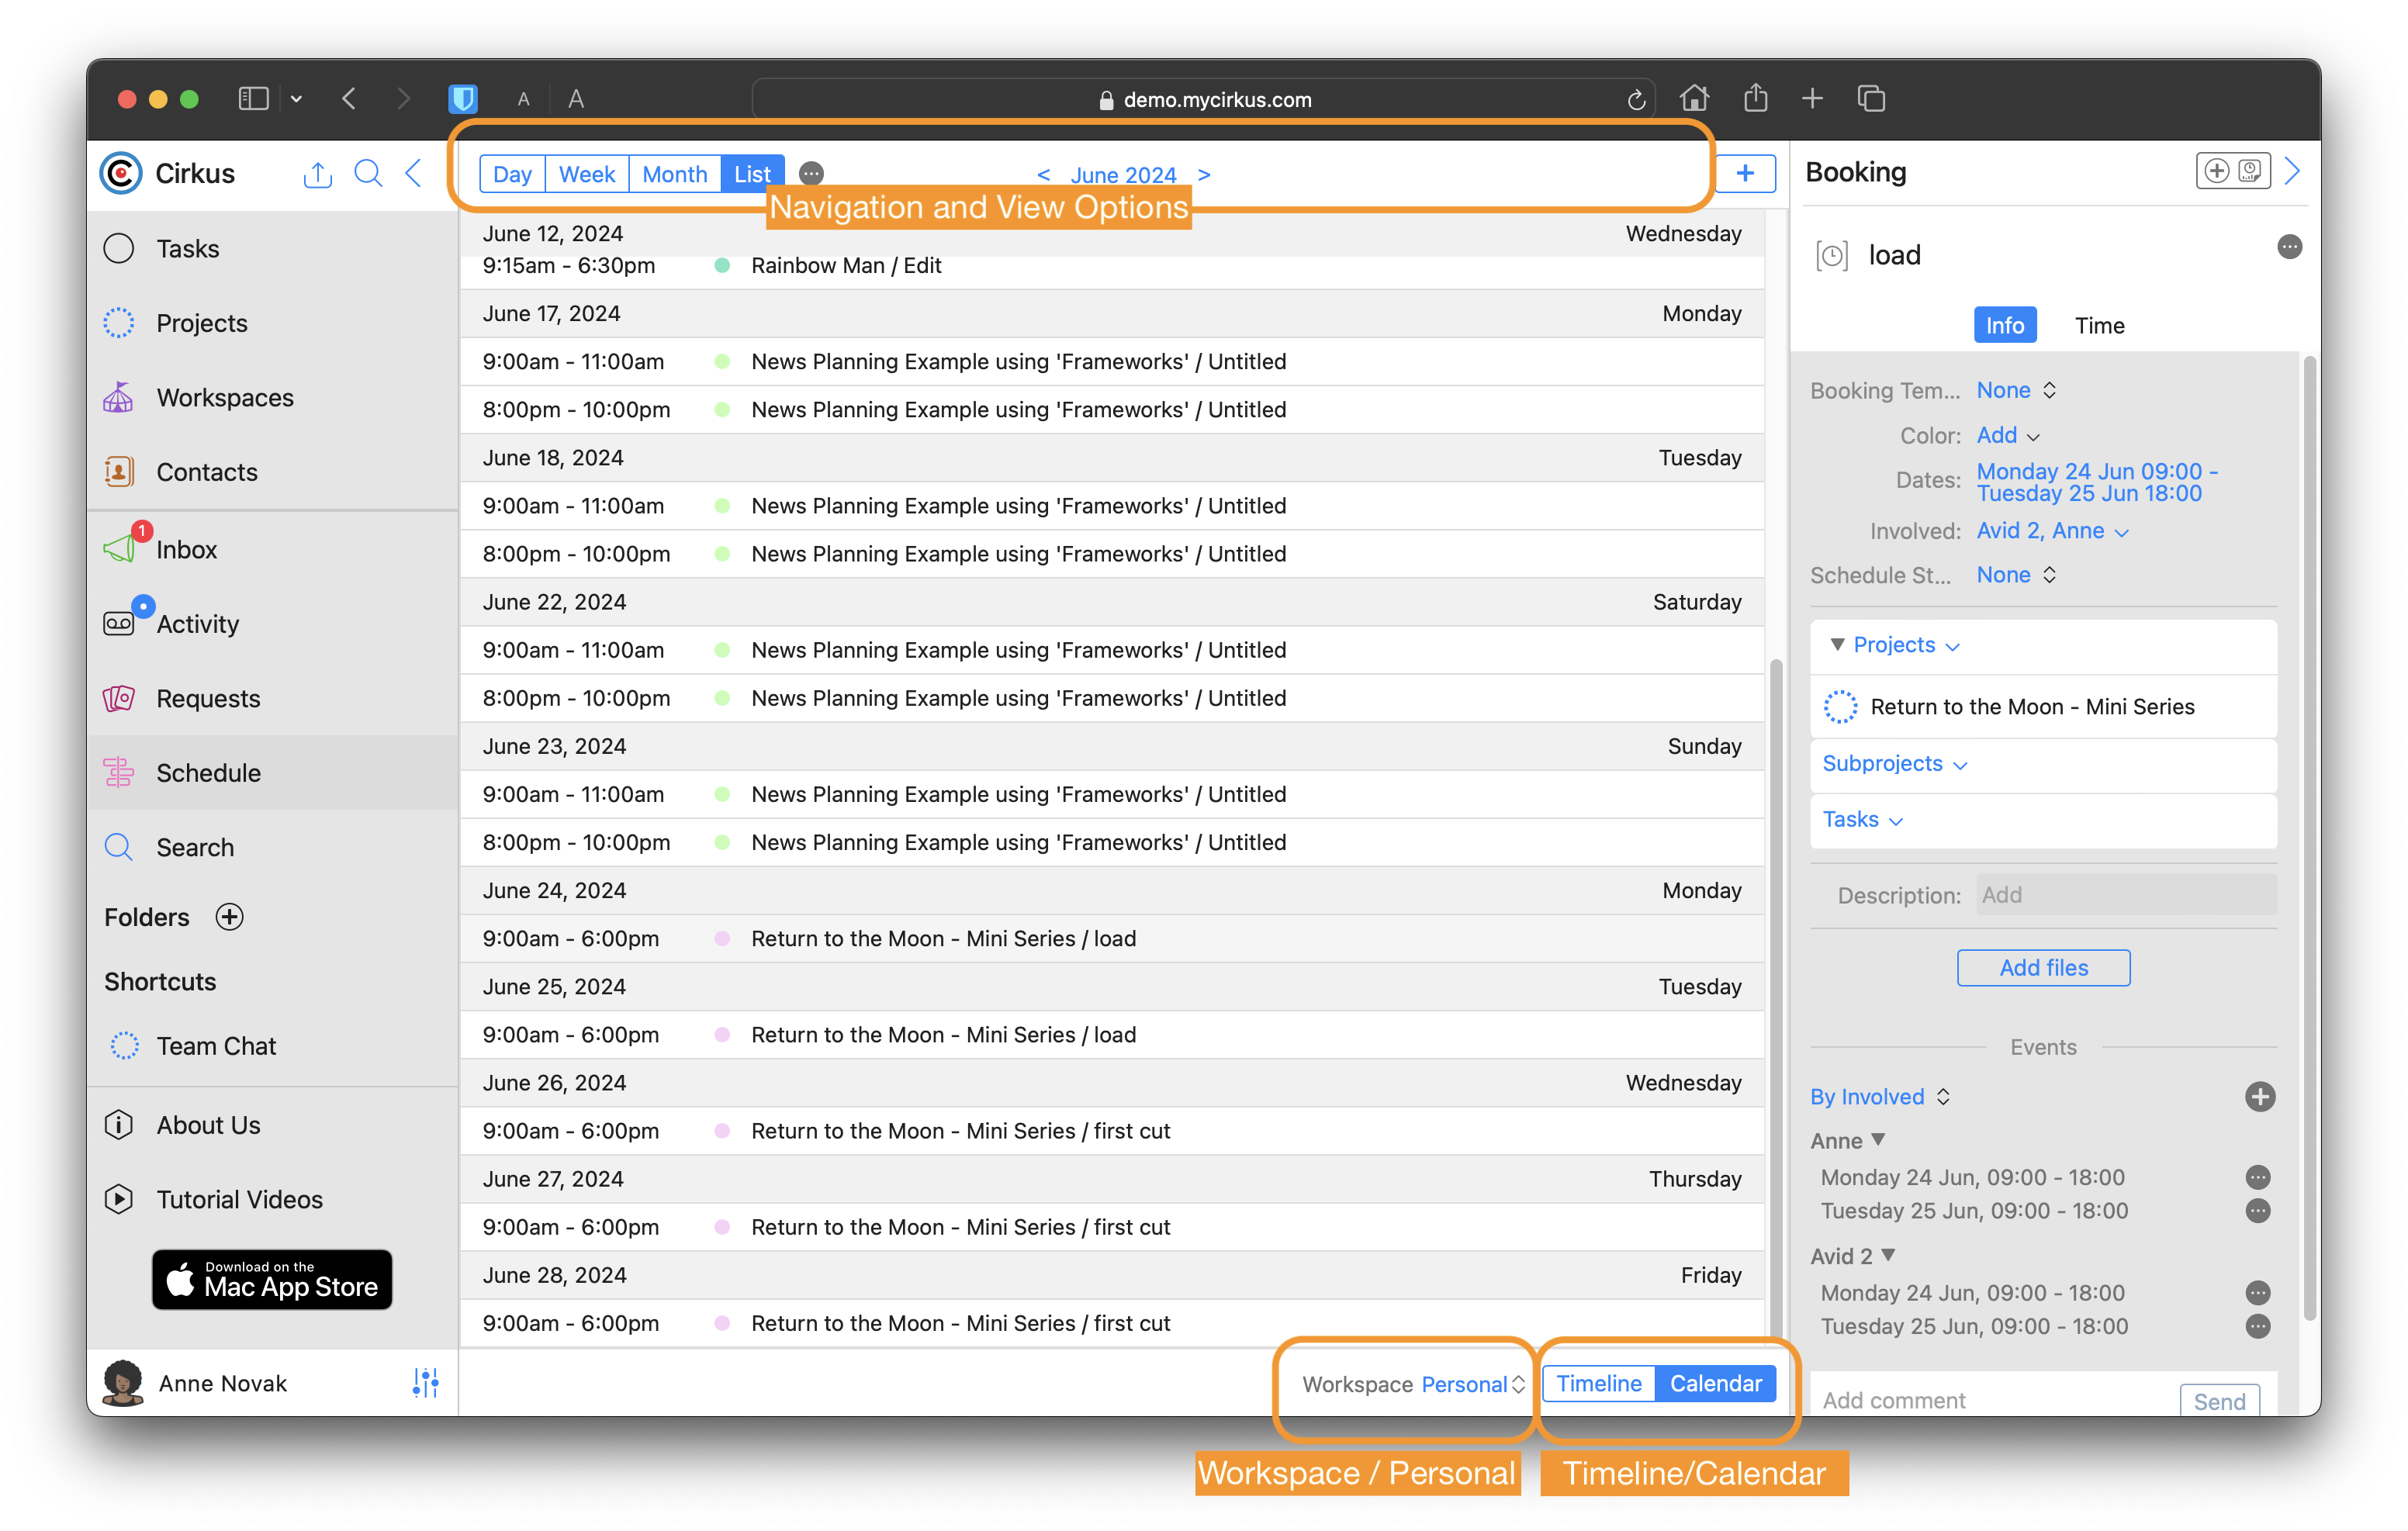Switch to the Time tab
This screenshot has width=2408, height=1531.
pyautogui.click(x=2099, y=325)
